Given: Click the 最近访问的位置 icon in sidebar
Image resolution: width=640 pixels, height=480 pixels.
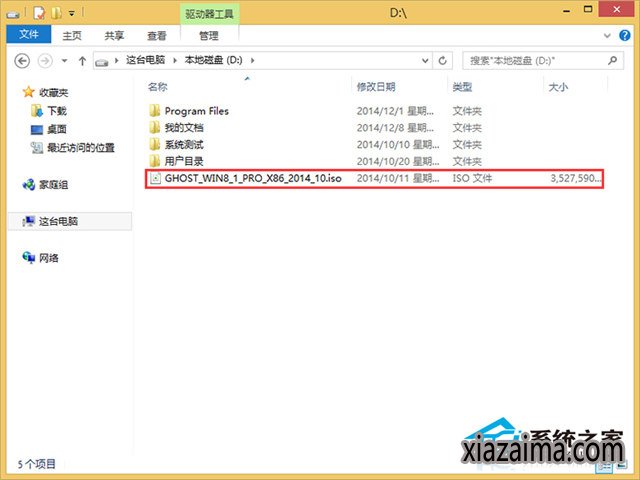Looking at the screenshot, I should tap(37, 148).
